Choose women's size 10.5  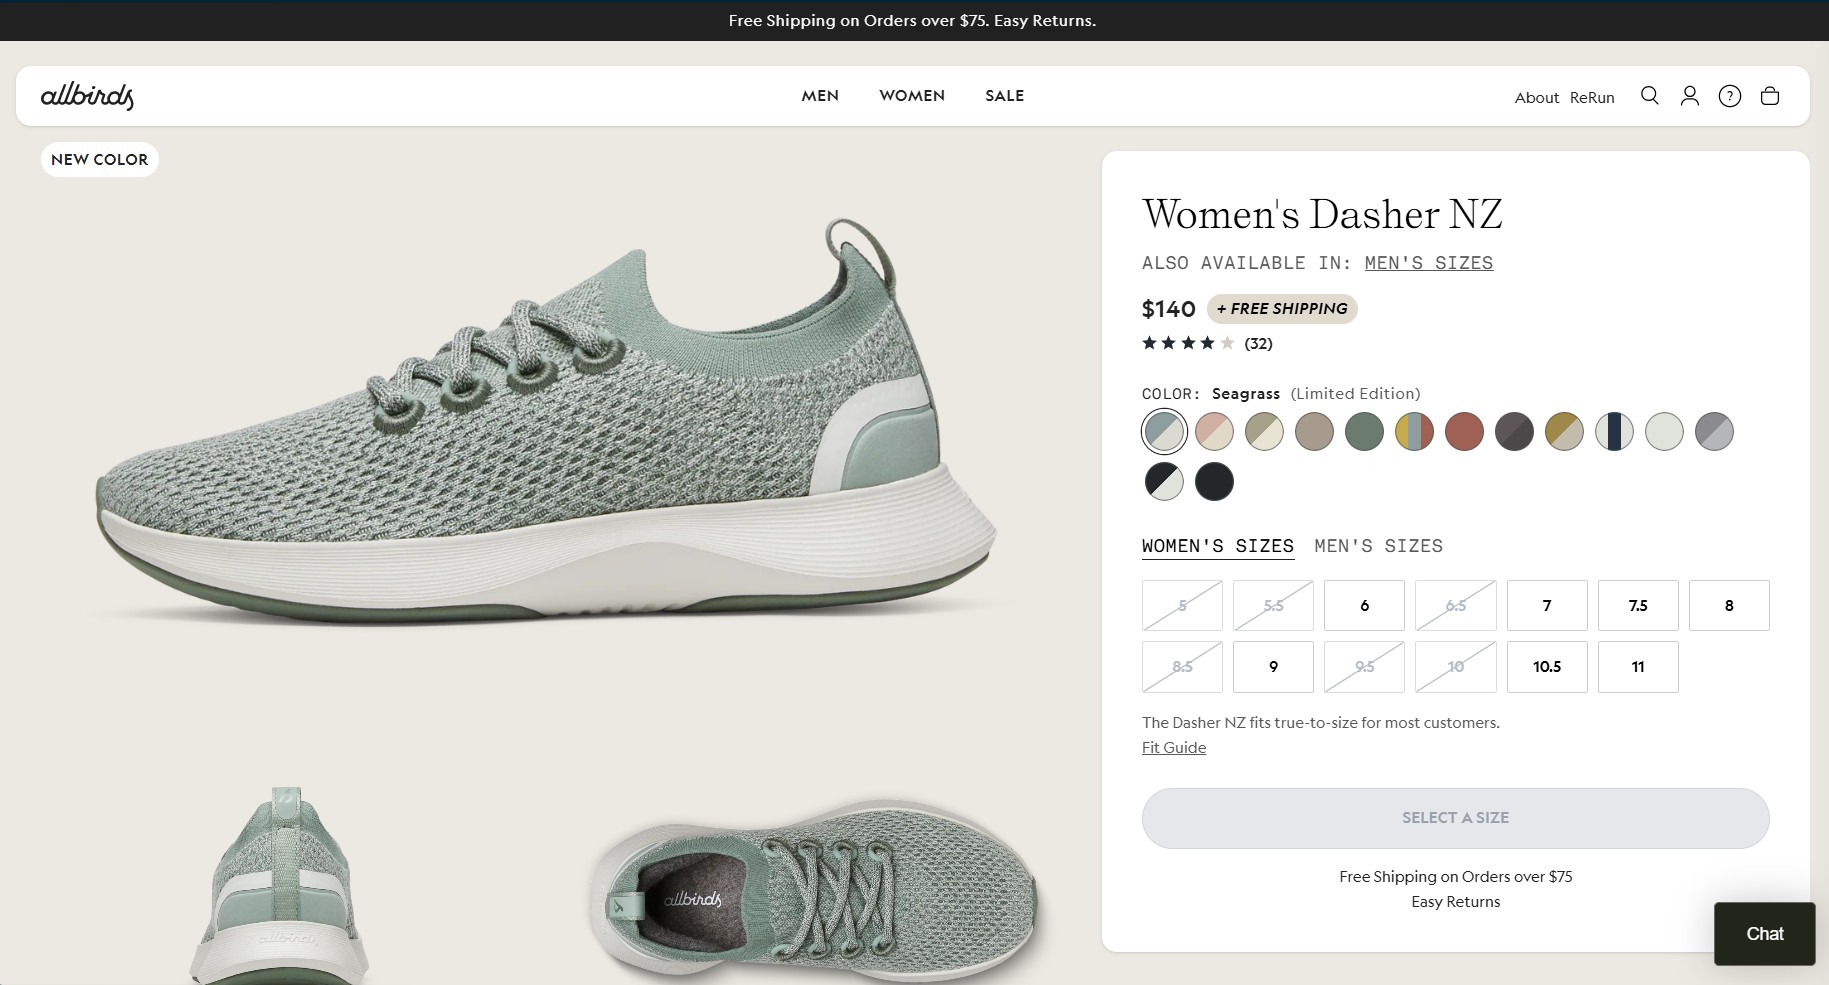(1547, 667)
